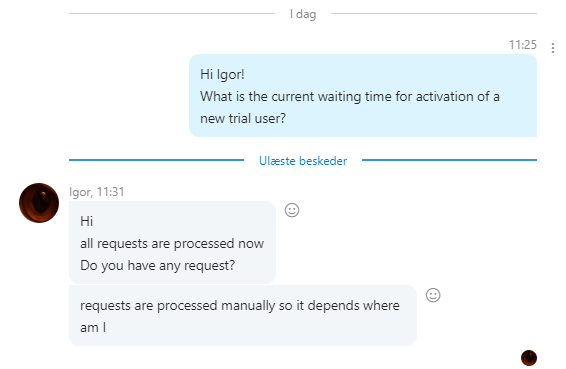Click blue unread line left of 'Ulæste beskeder'
Screen dimensions: 566x369
point(156,160)
